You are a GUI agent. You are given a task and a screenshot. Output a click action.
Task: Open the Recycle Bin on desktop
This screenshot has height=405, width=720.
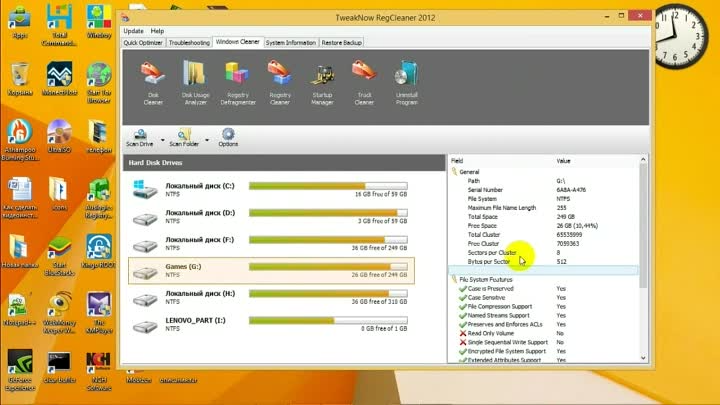coord(20,79)
